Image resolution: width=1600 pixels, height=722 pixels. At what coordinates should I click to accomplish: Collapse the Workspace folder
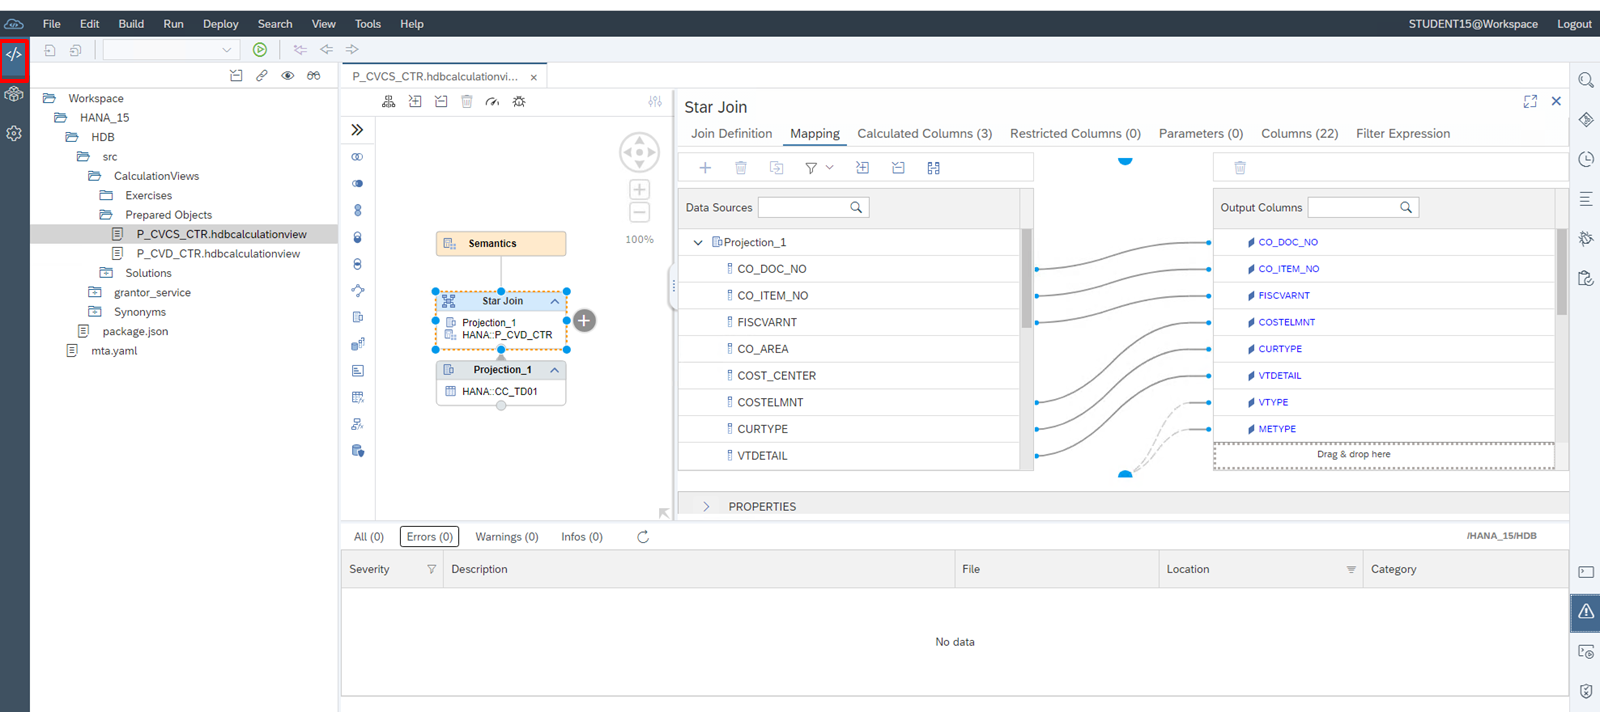(x=49, y=99)
